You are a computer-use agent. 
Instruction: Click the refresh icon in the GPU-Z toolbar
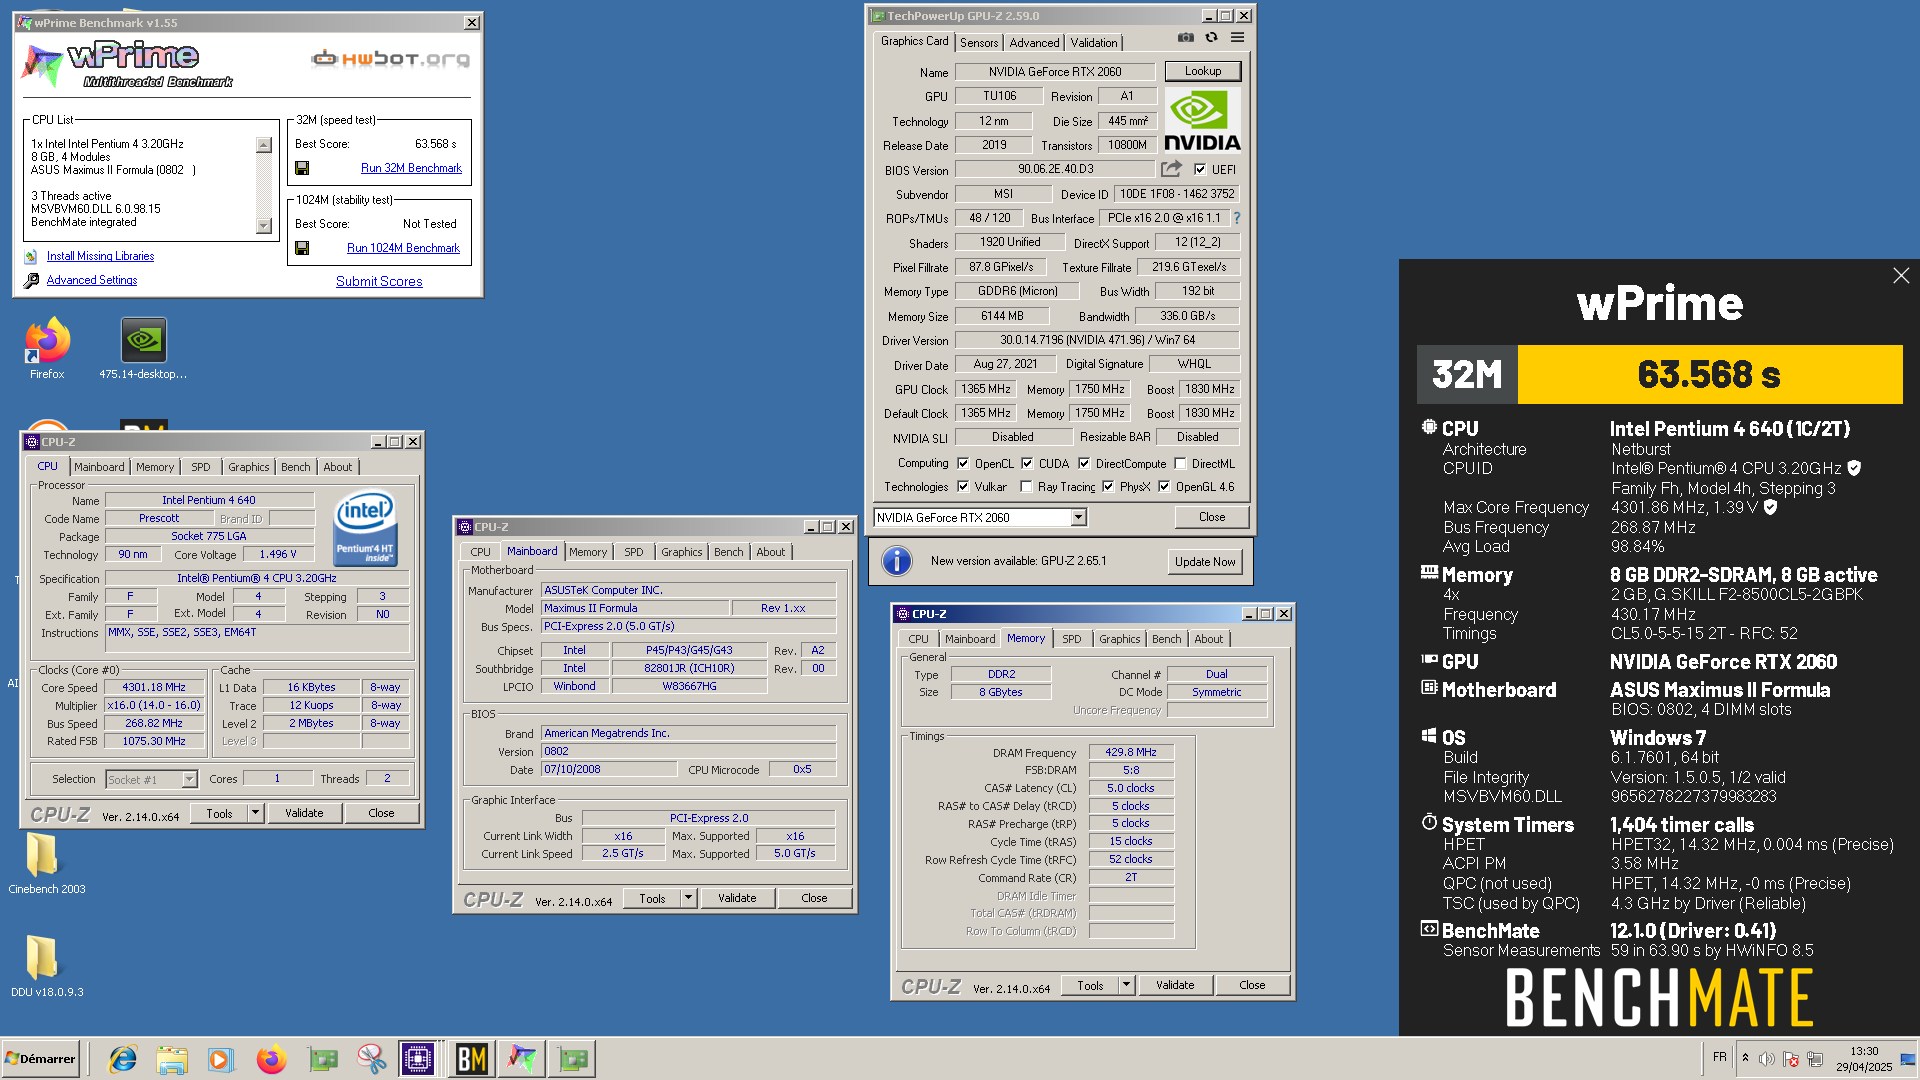[1211, 38]
